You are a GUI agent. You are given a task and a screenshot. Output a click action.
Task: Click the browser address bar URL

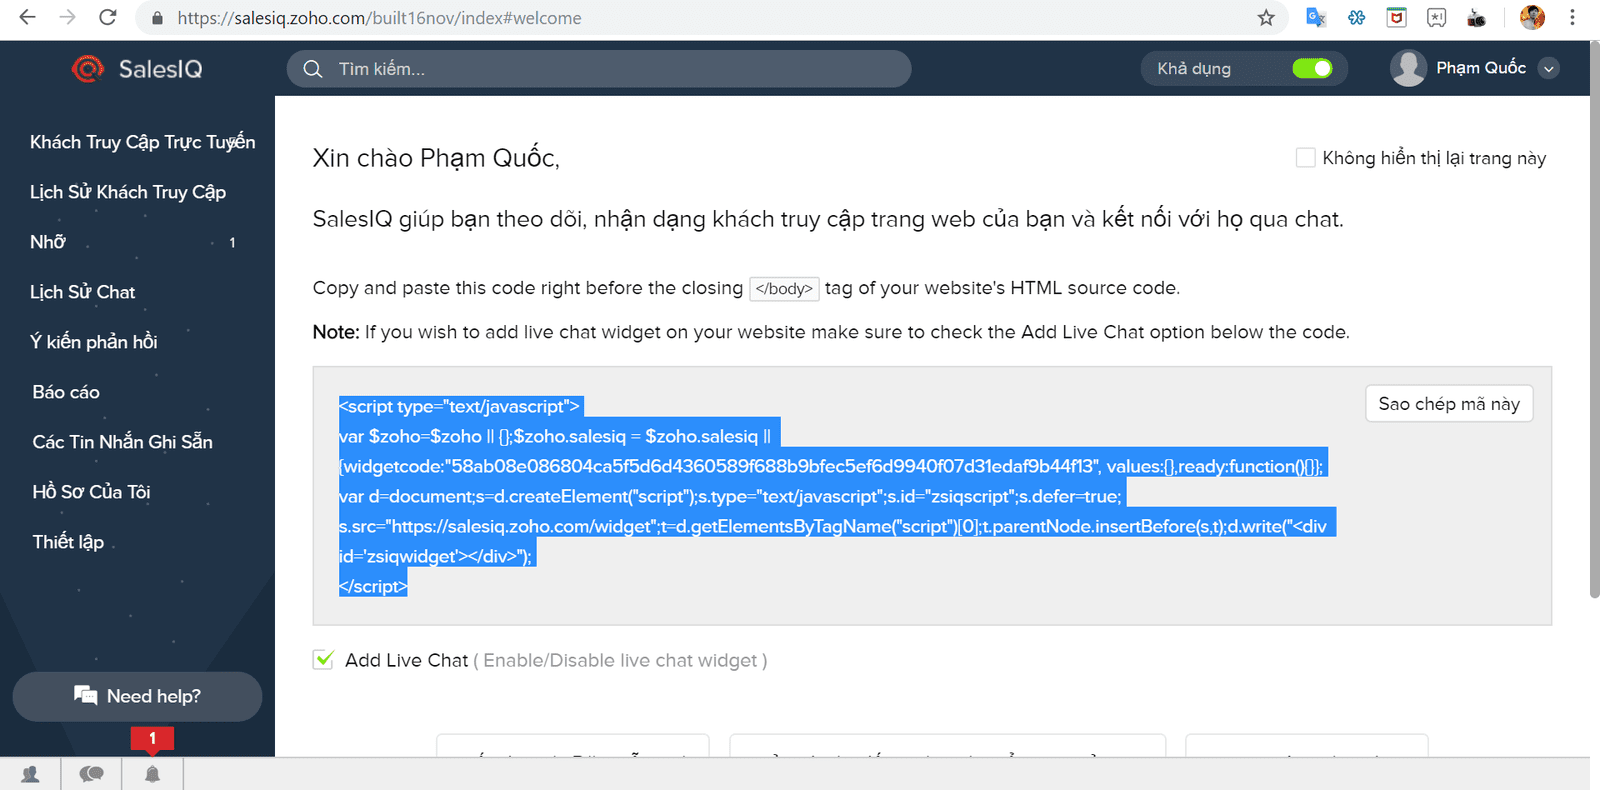(x=379, y=18)
